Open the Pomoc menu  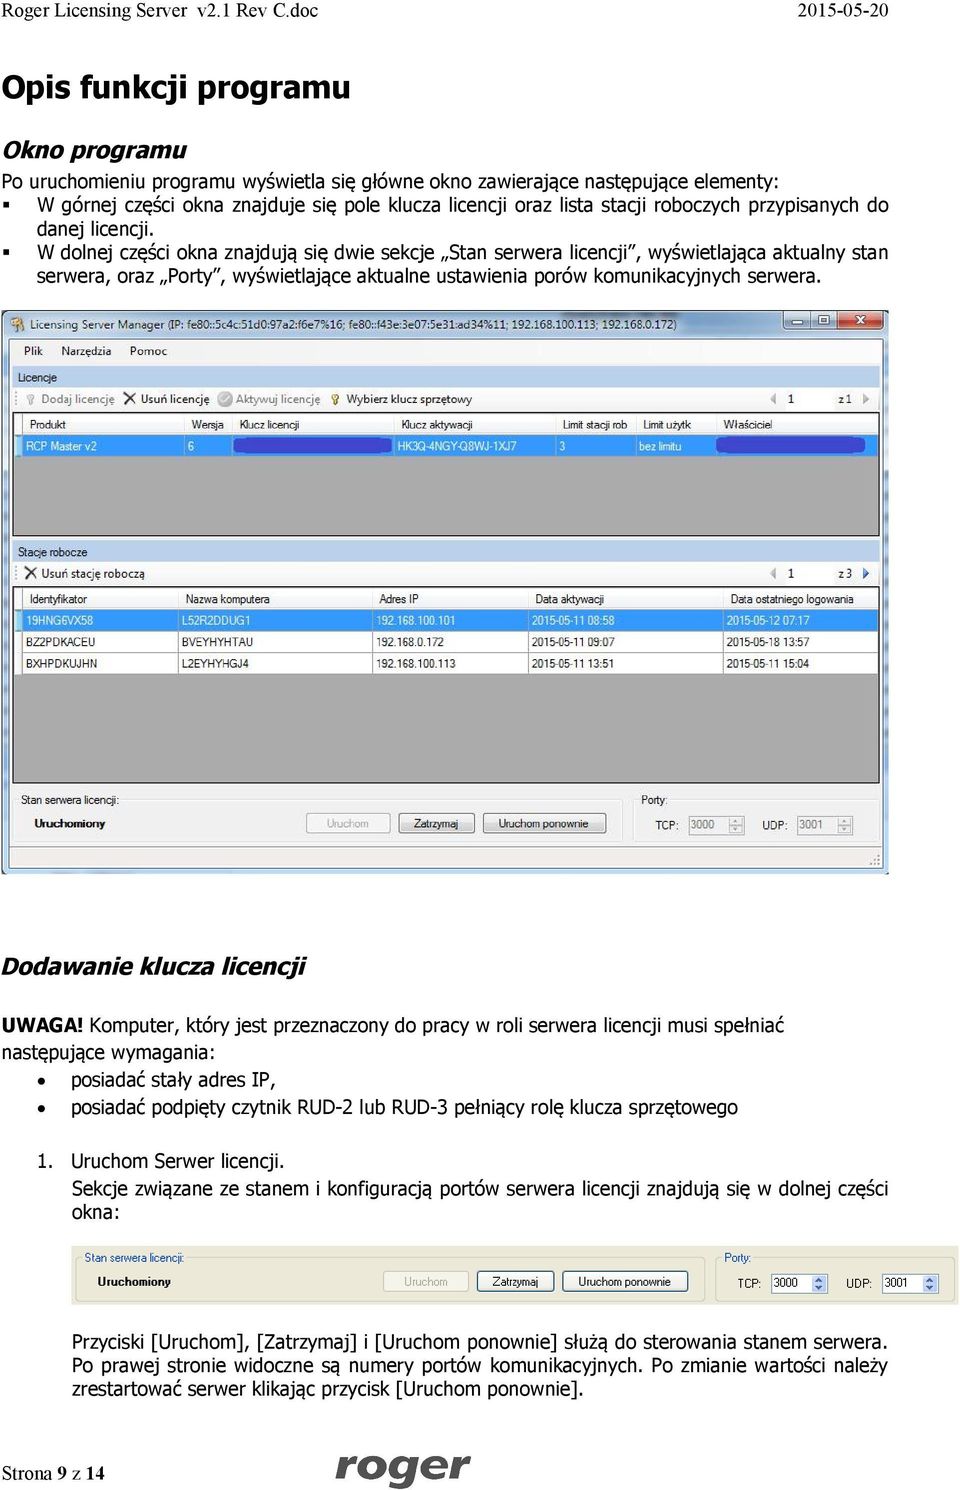148,351
